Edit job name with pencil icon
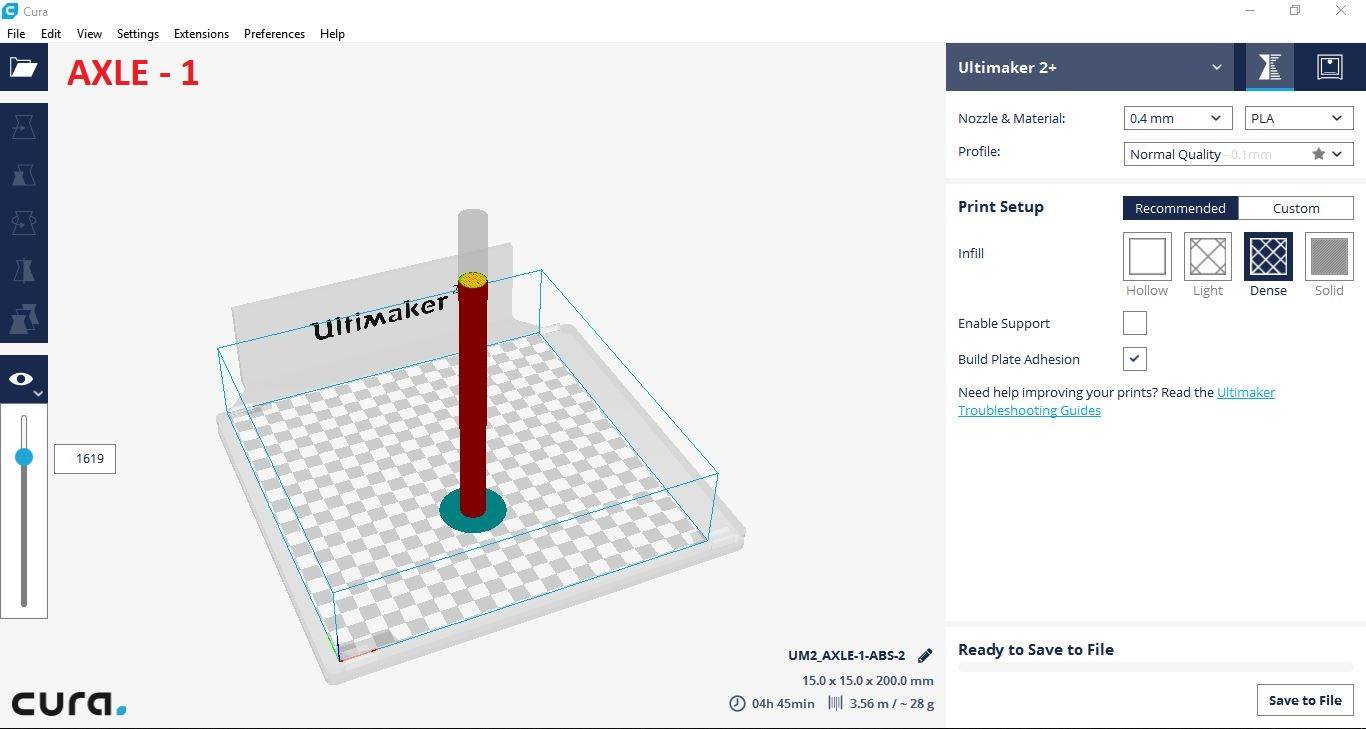 [x=925, y=656]
